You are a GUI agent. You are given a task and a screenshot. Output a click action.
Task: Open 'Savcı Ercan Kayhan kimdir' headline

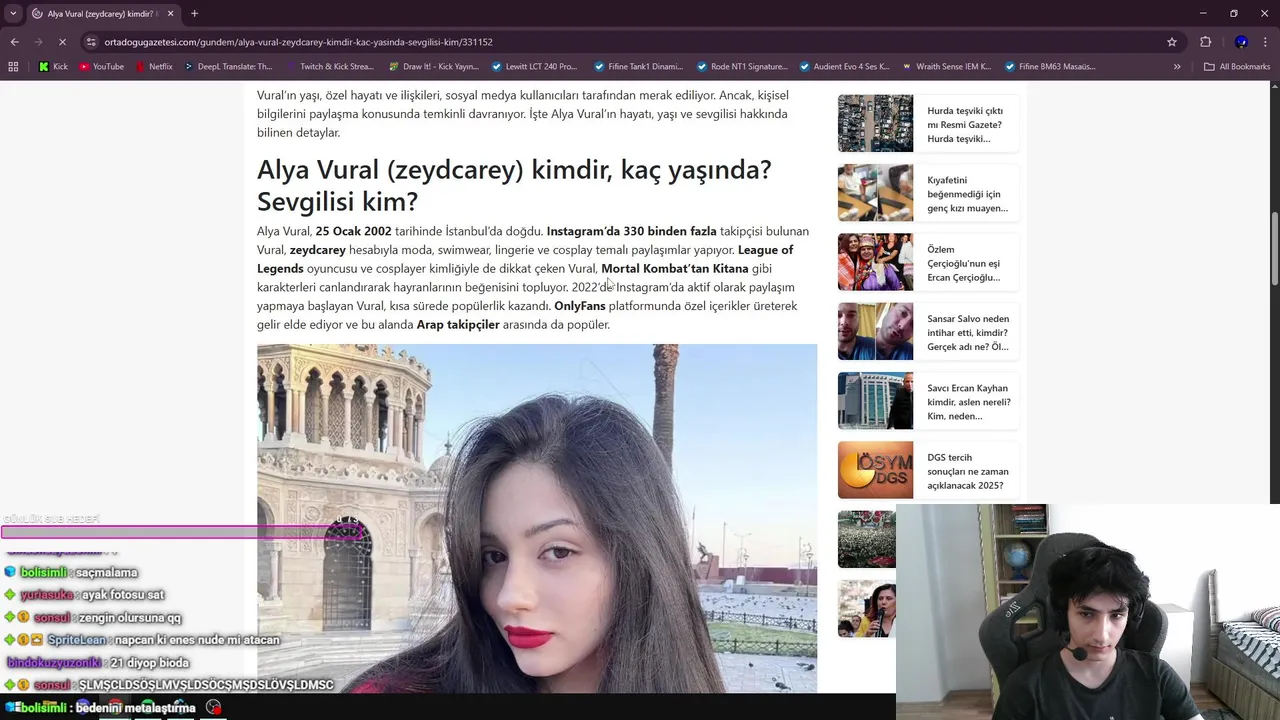point(968,402)
